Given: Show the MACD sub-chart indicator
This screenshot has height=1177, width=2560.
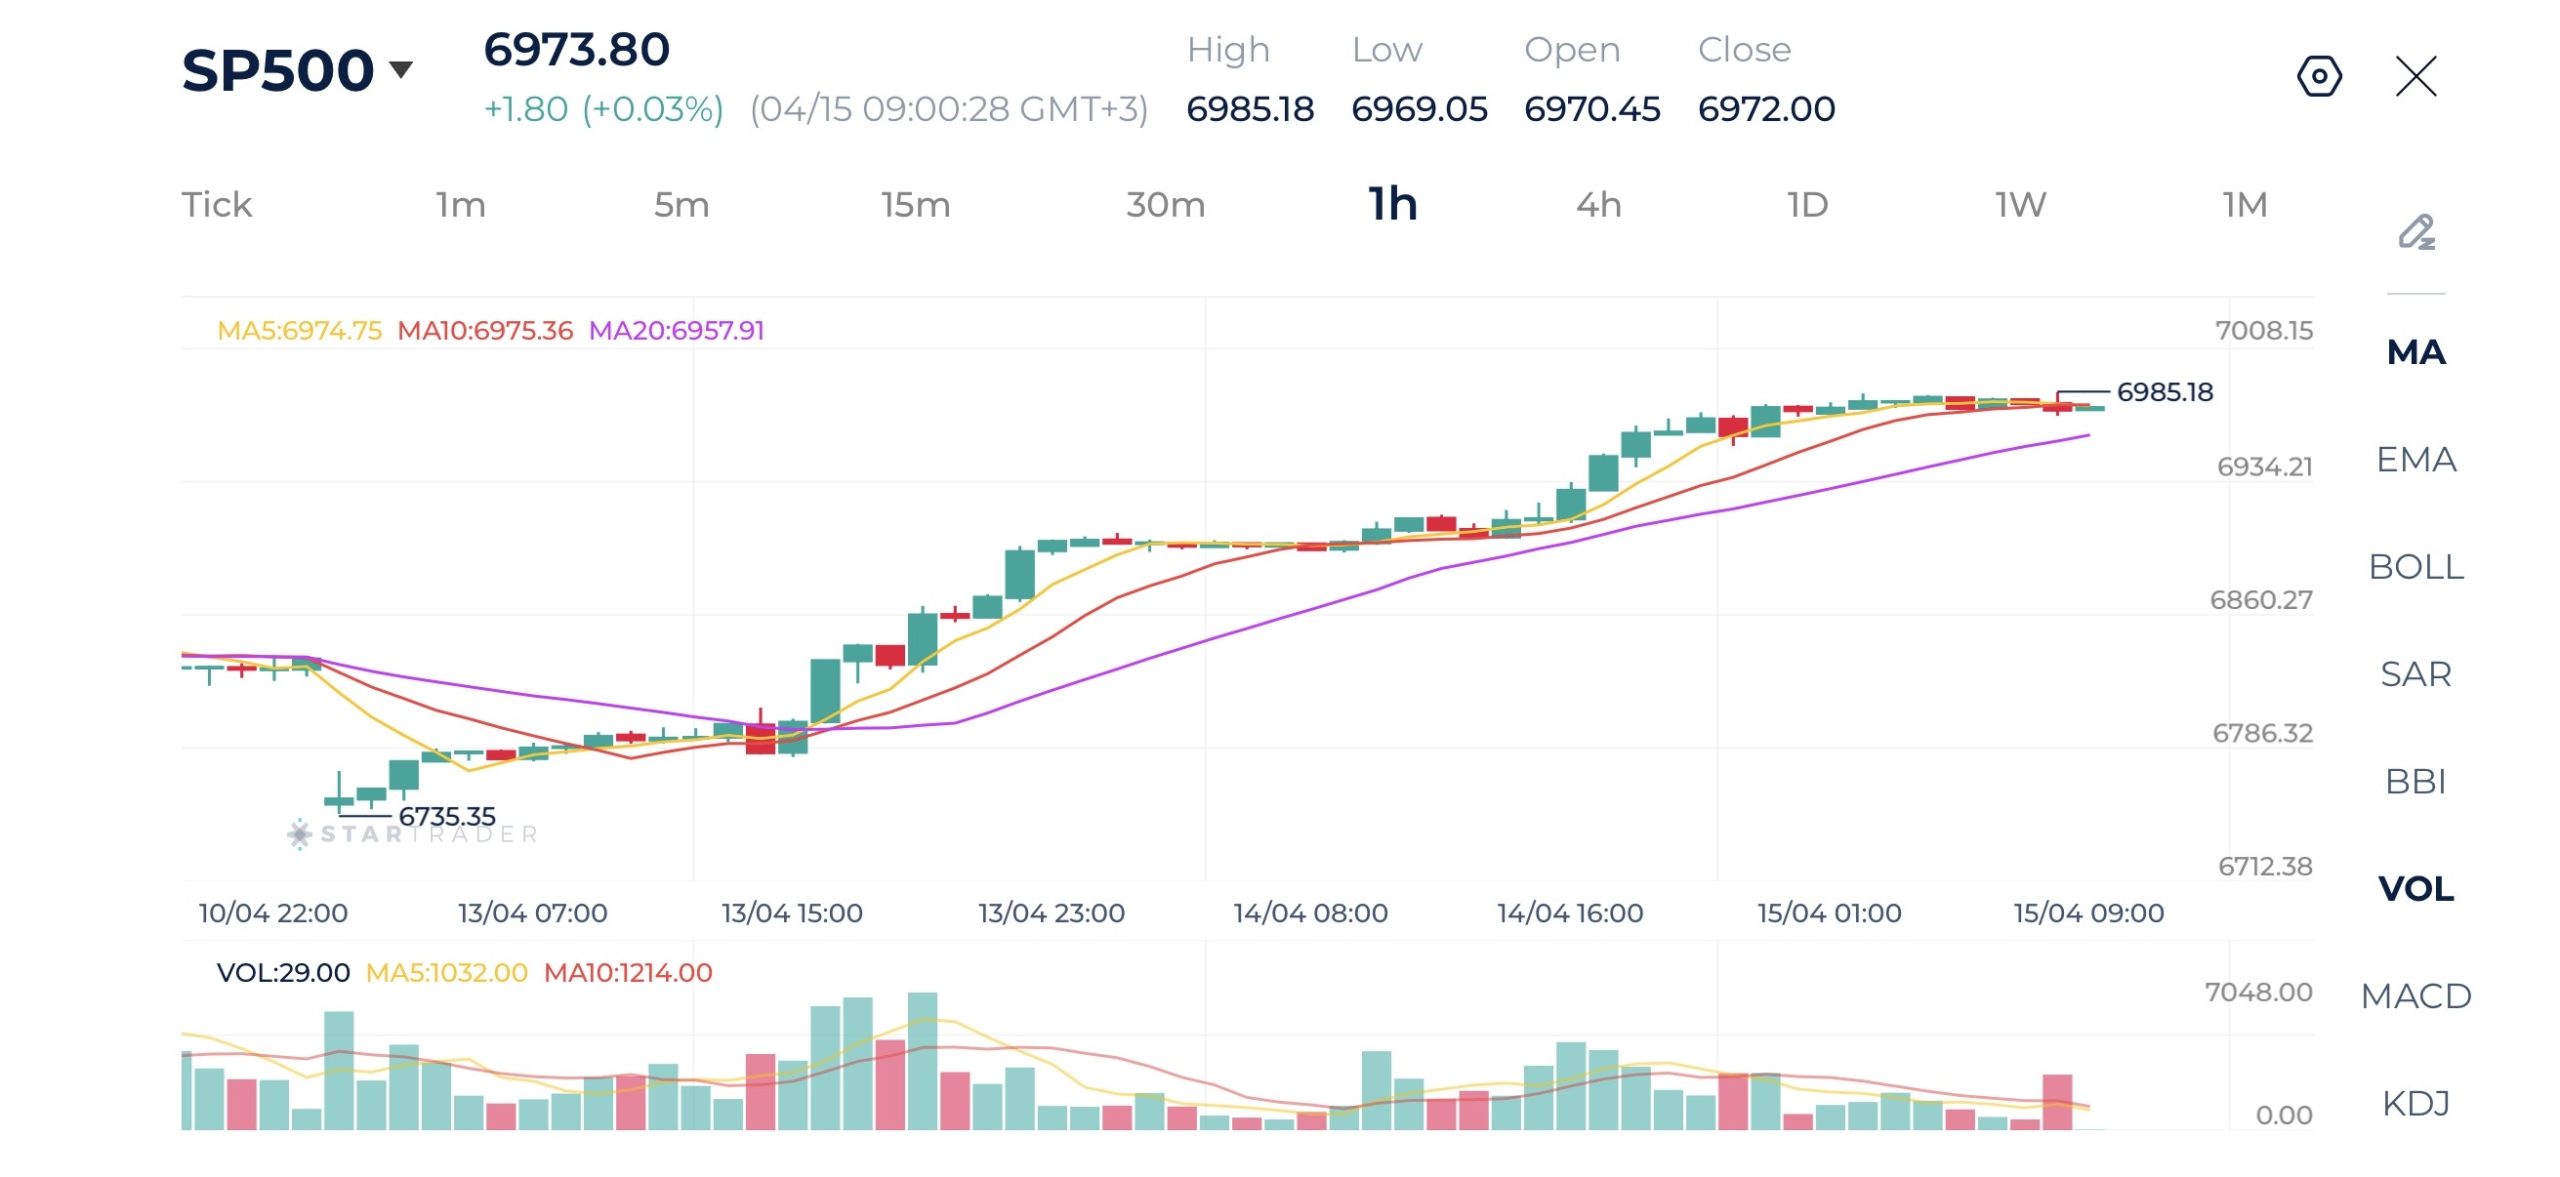Looking at the screenshot, I should (2416, 996).
